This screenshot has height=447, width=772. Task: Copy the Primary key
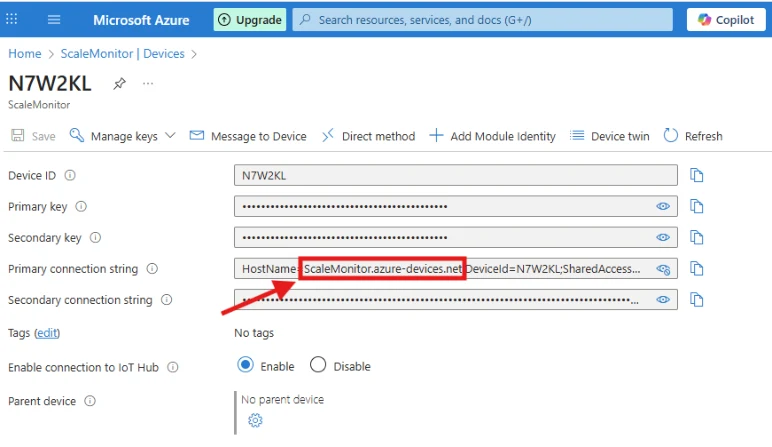[696, 206]
